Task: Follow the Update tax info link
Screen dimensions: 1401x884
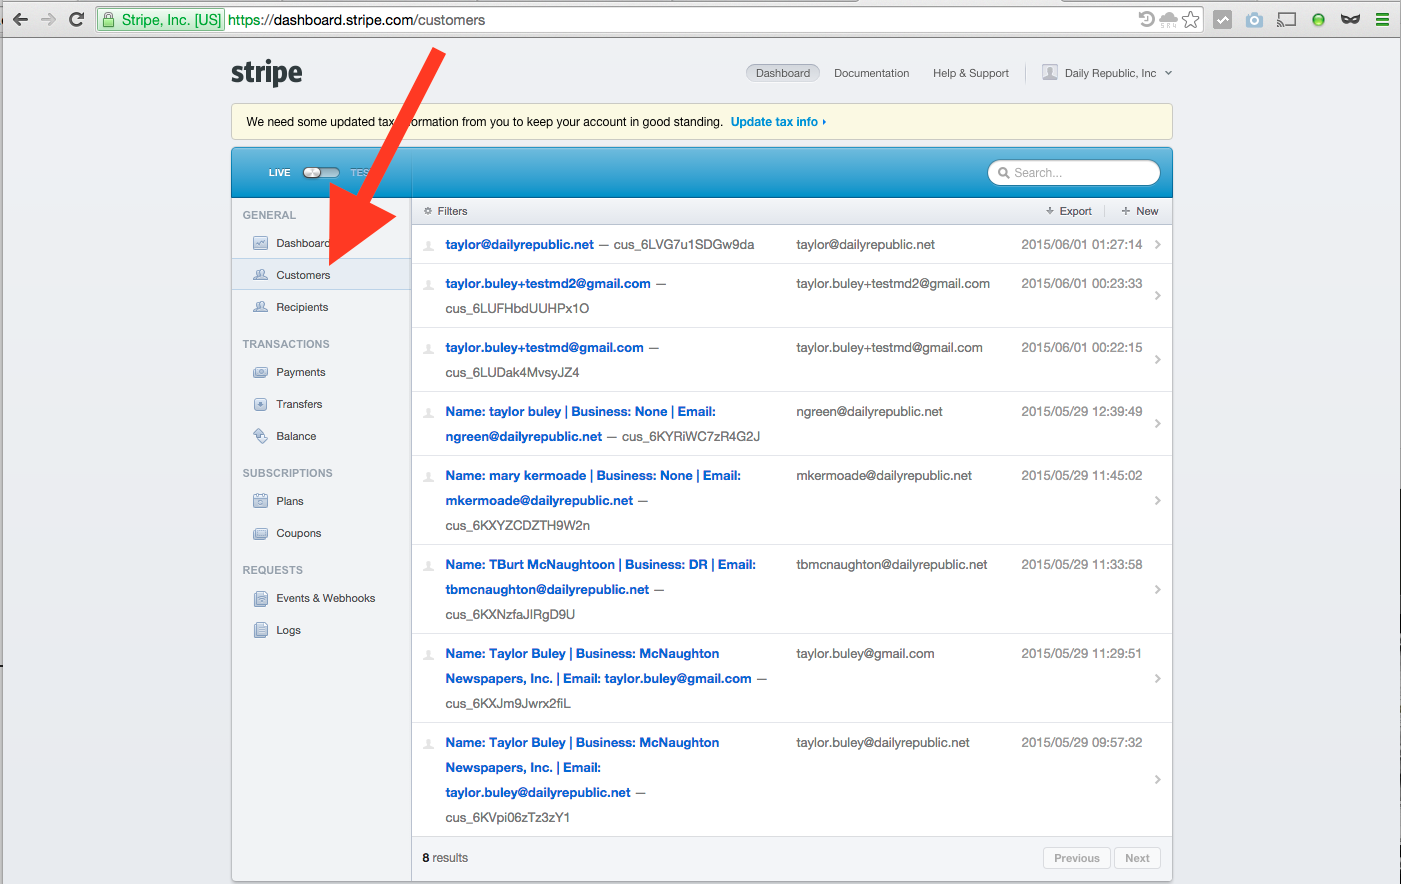Action: click(x=777, y=122)
